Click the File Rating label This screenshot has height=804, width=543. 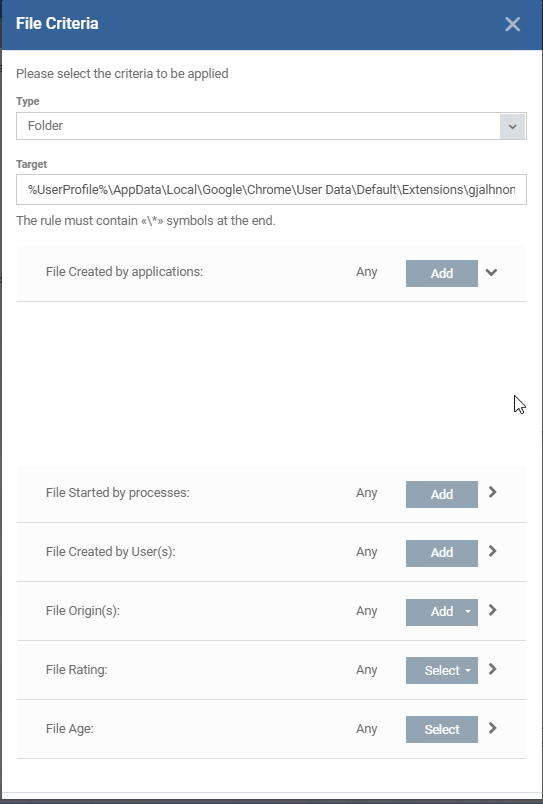pyautogui.click(x=76, y=670)
